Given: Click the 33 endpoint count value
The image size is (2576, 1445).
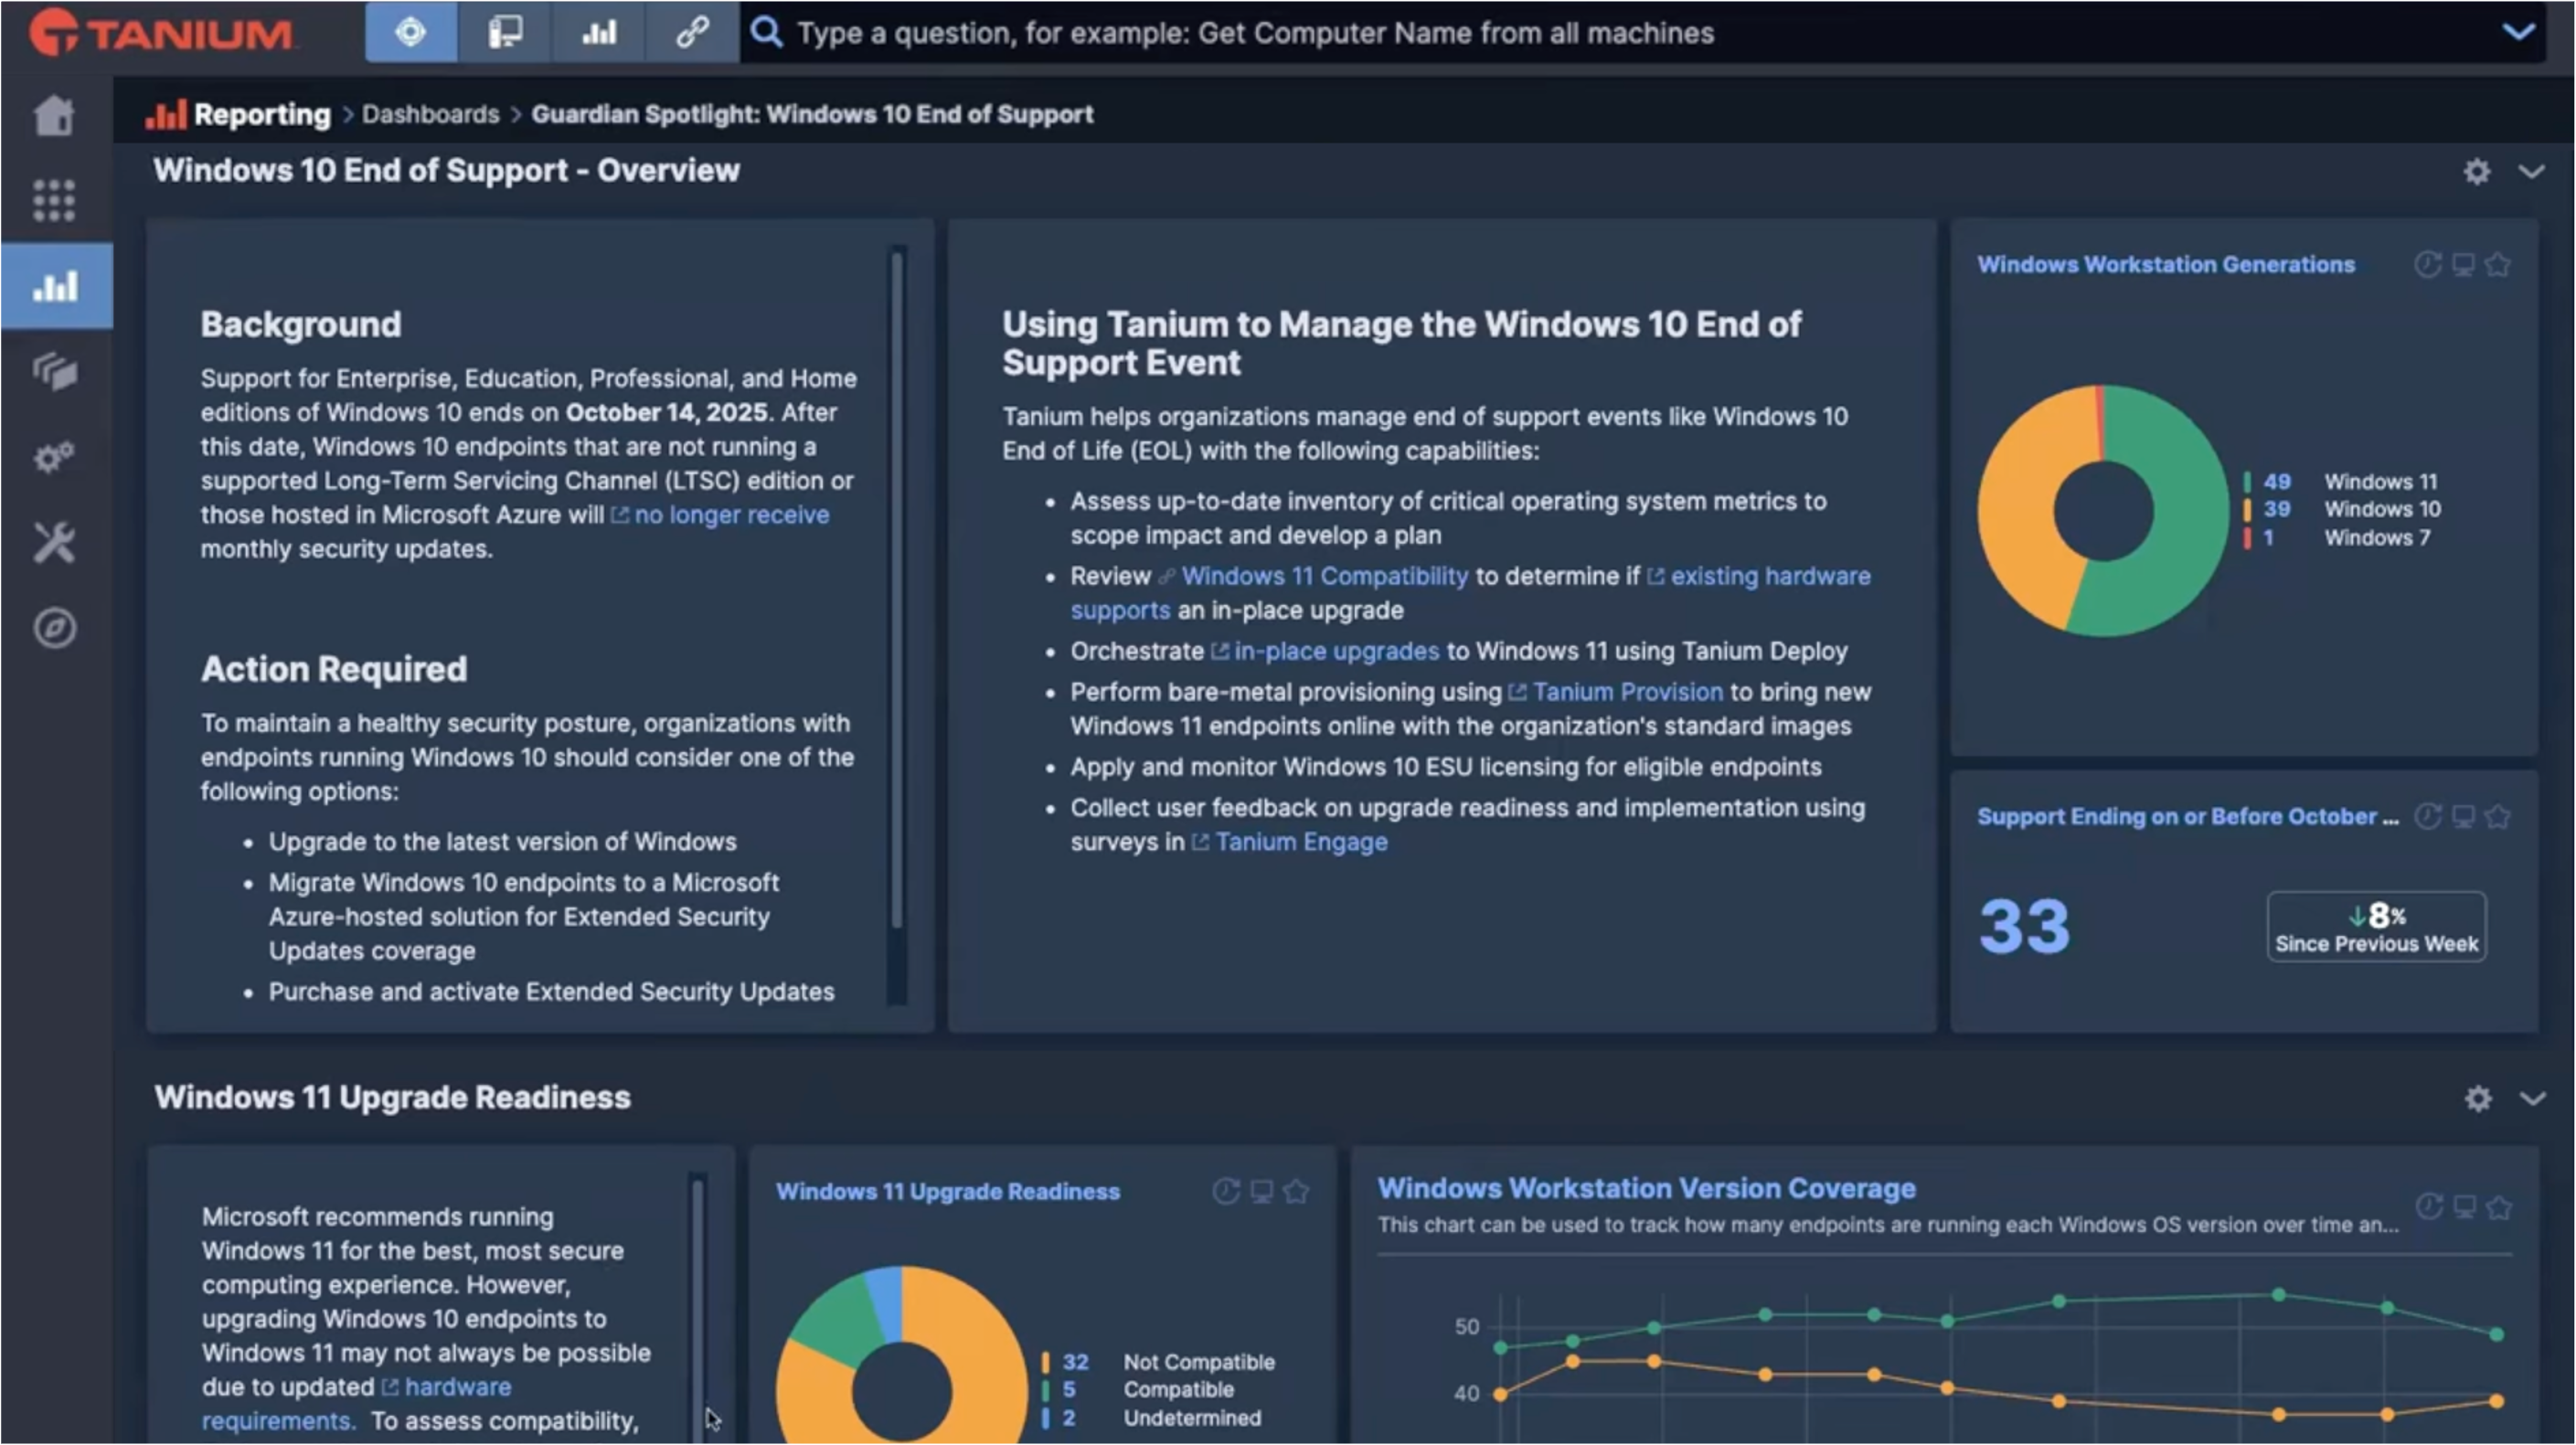Looking at the screenshot, I should pos(2025,927).
